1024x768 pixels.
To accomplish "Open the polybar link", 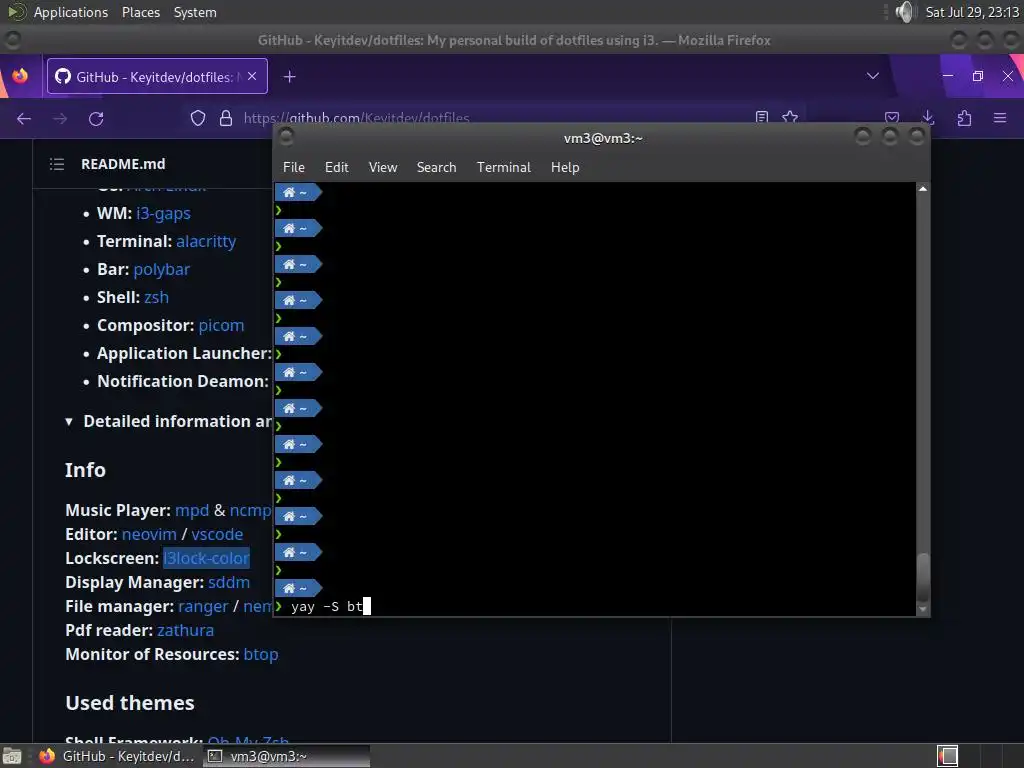I will click(x=161, y=270).
